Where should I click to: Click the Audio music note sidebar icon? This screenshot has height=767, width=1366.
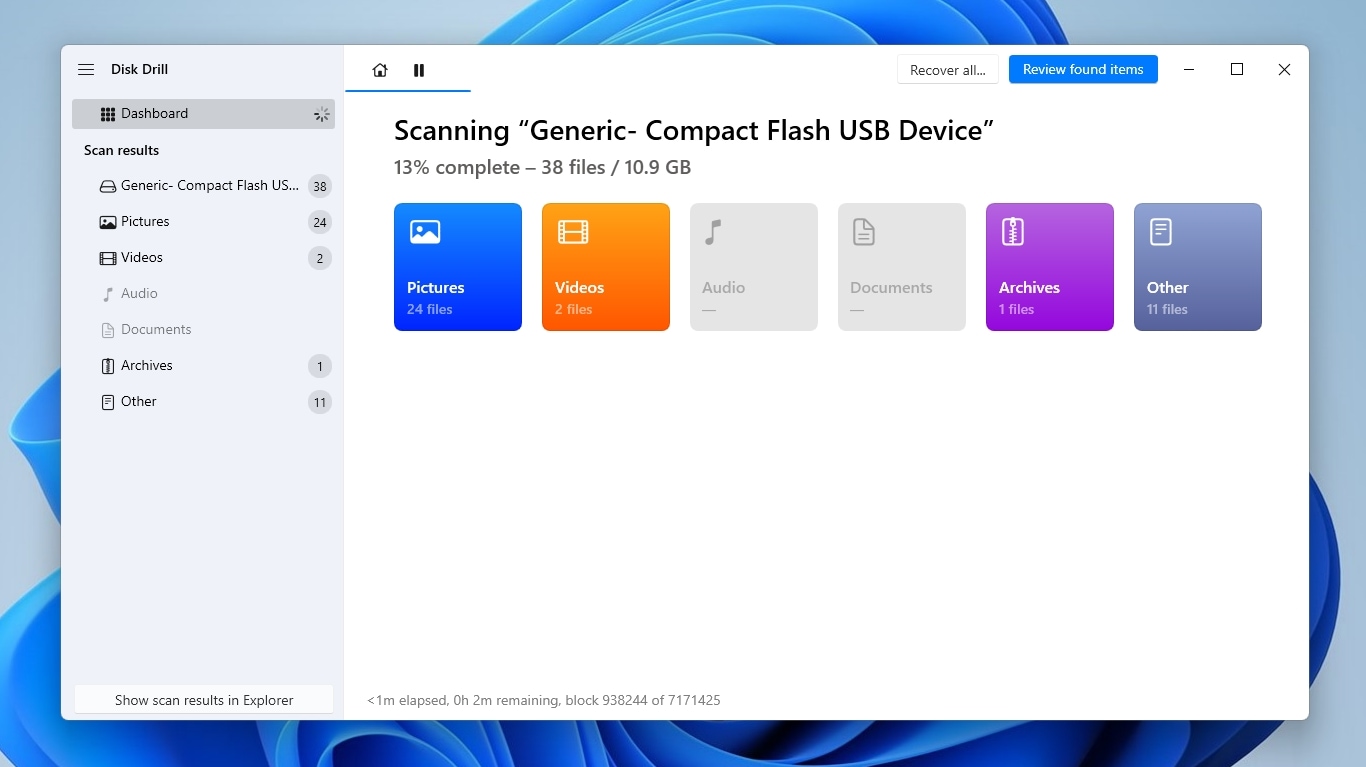pyautogui.click(x=108, y=294)
